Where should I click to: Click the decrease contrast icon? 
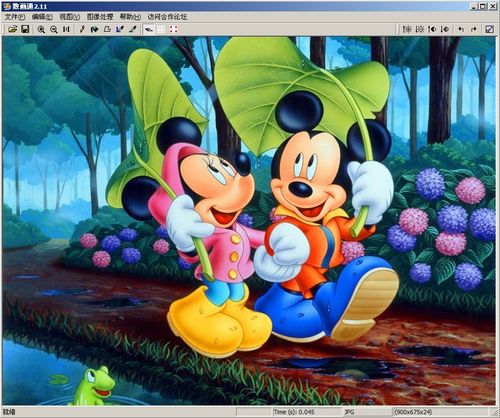[x=445, y=29]
